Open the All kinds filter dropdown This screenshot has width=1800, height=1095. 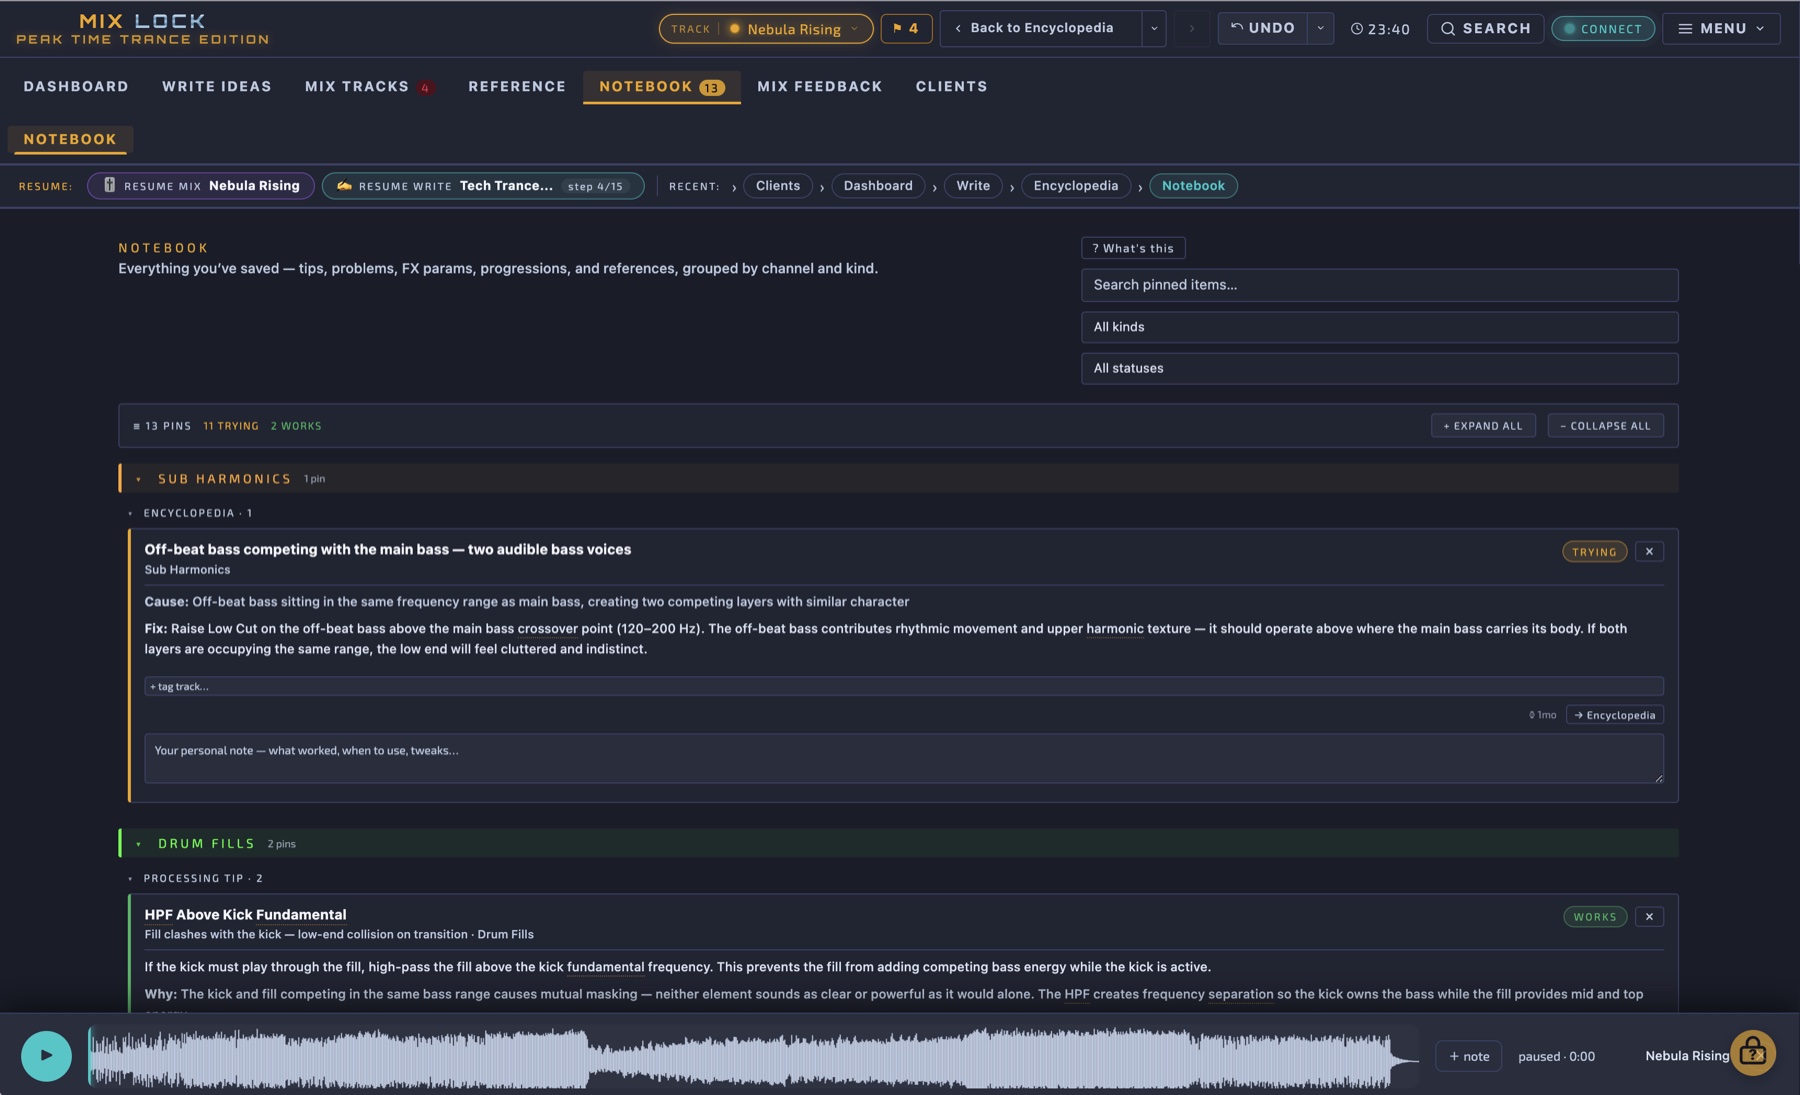tap(1379, 327)
